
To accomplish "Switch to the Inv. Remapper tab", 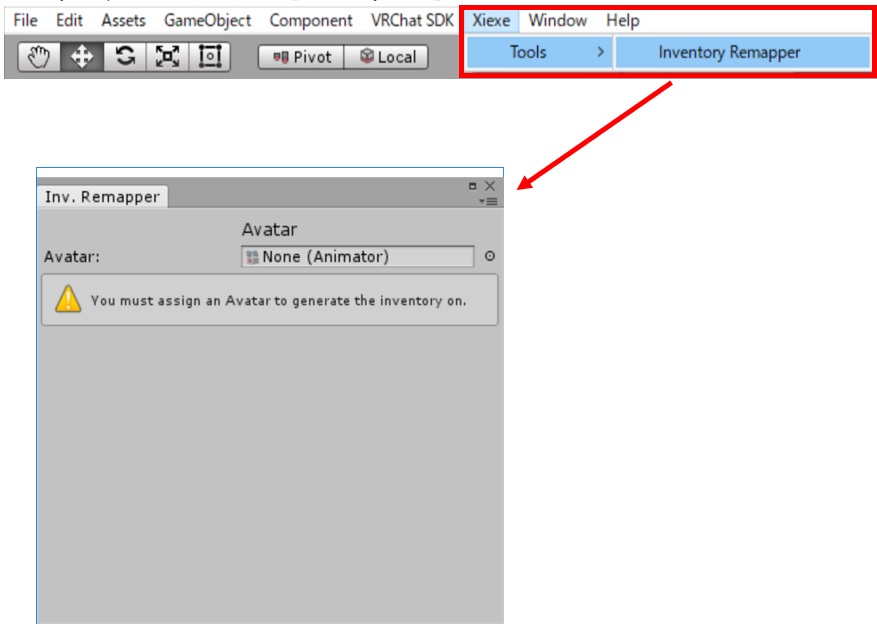I will [102, 197].
